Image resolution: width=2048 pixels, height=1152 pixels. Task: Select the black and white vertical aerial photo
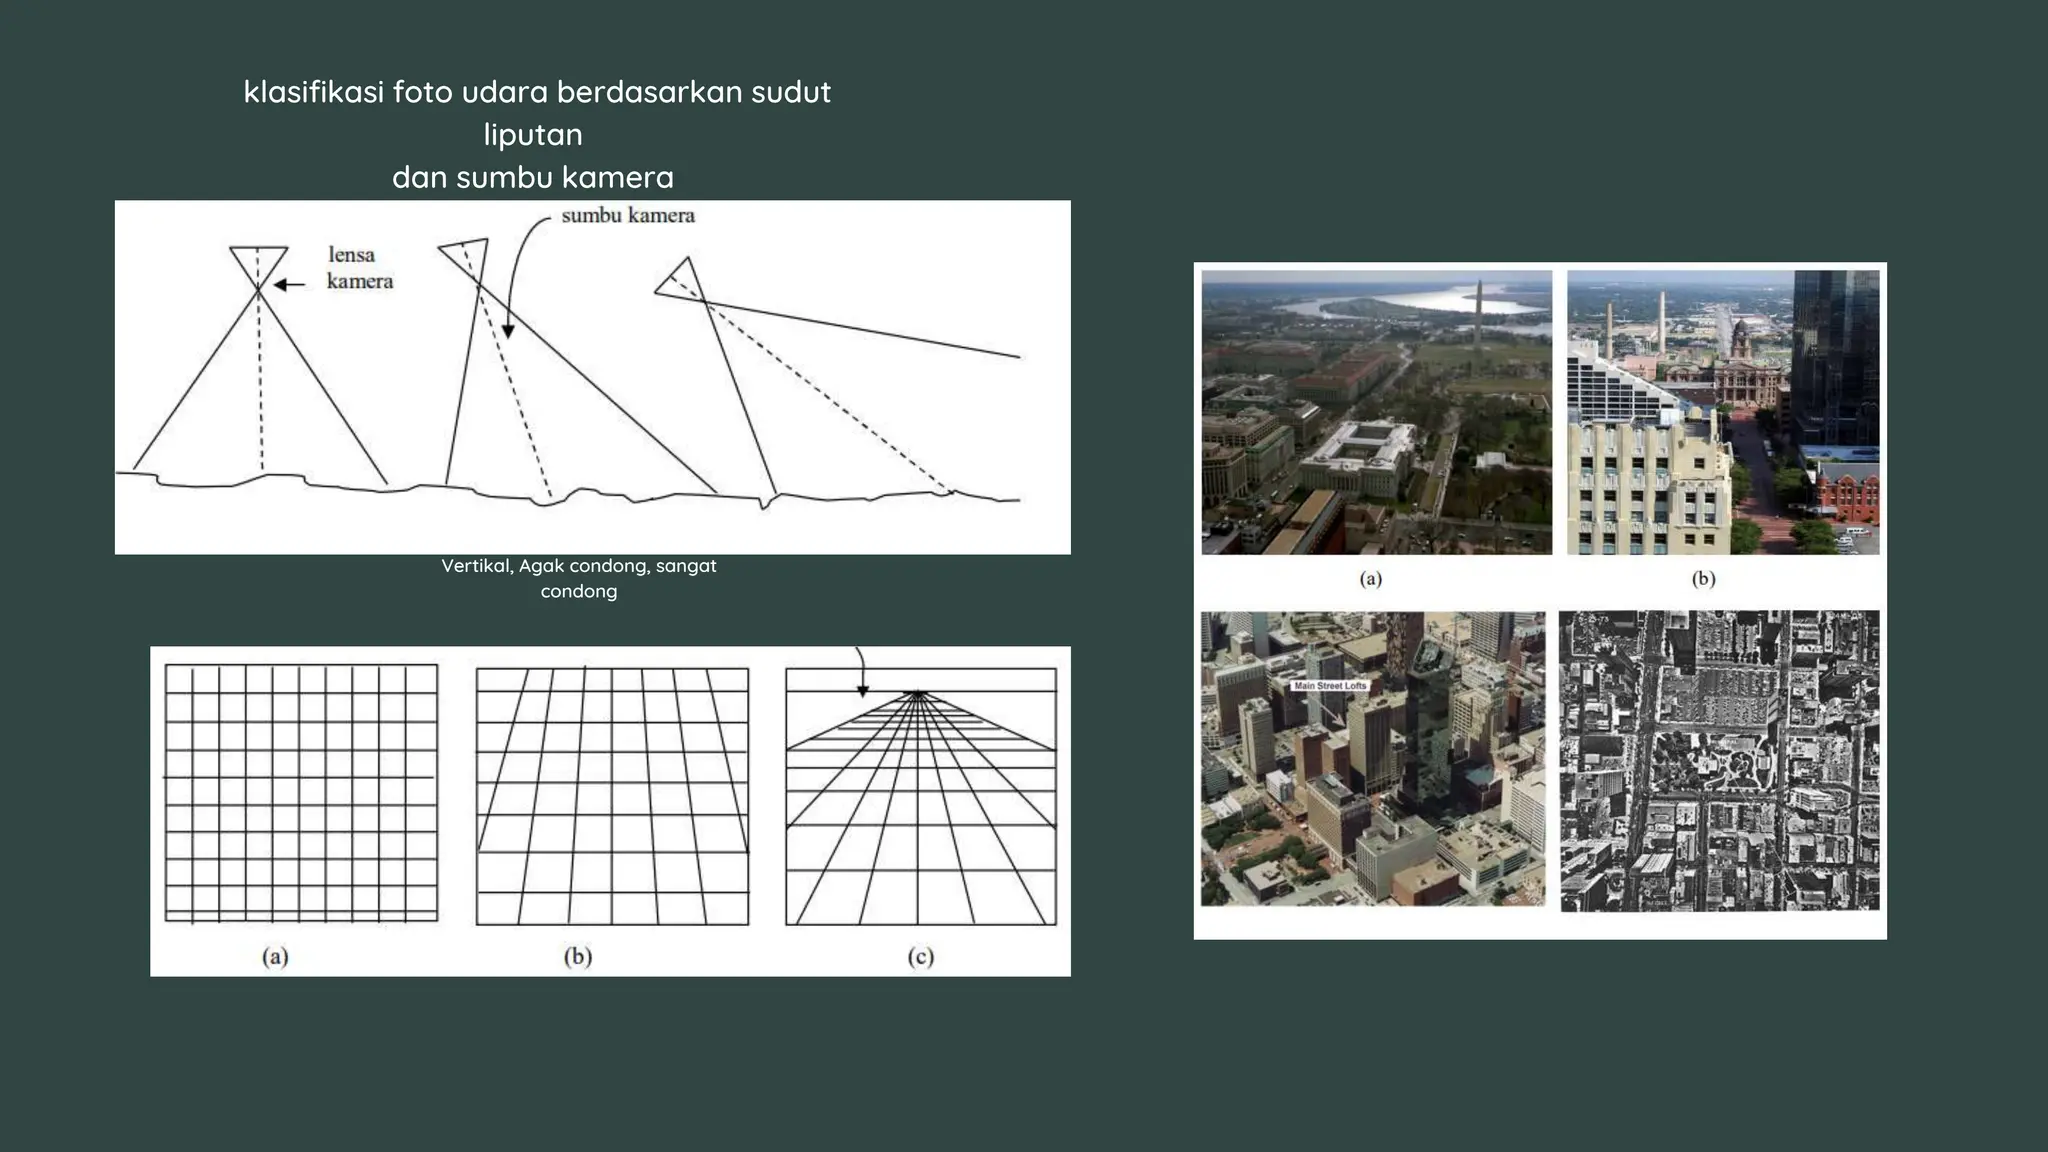pyautogui.click(x=1718, y=760)
